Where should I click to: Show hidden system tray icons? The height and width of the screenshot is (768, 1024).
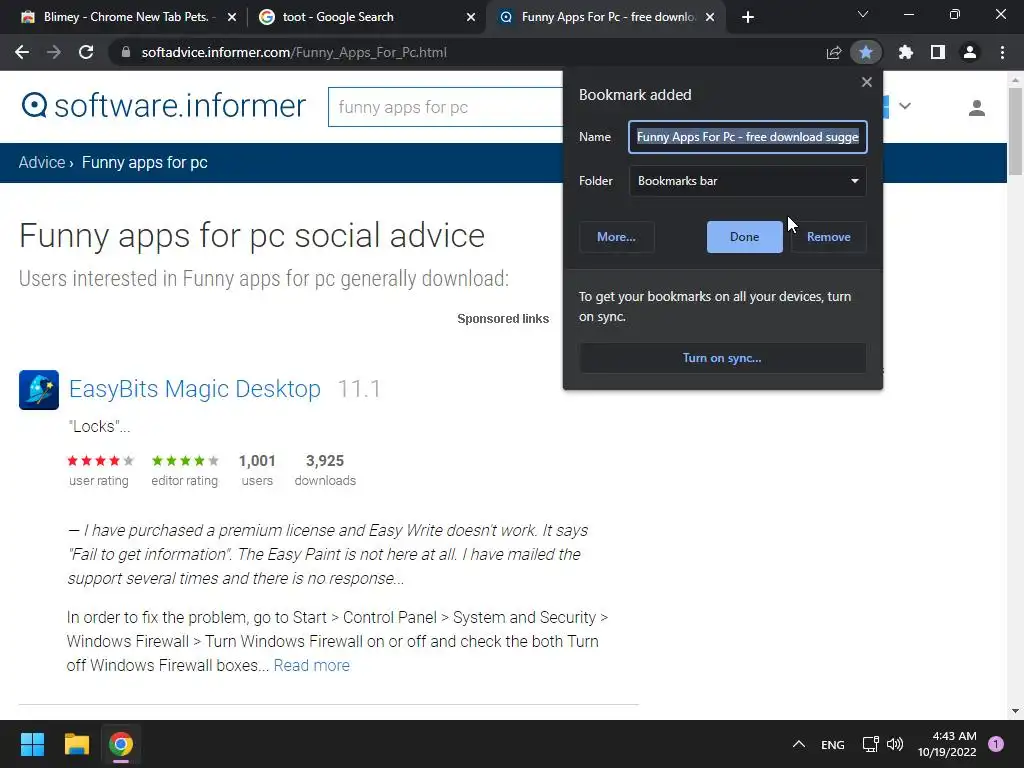[x=798, y=744]
